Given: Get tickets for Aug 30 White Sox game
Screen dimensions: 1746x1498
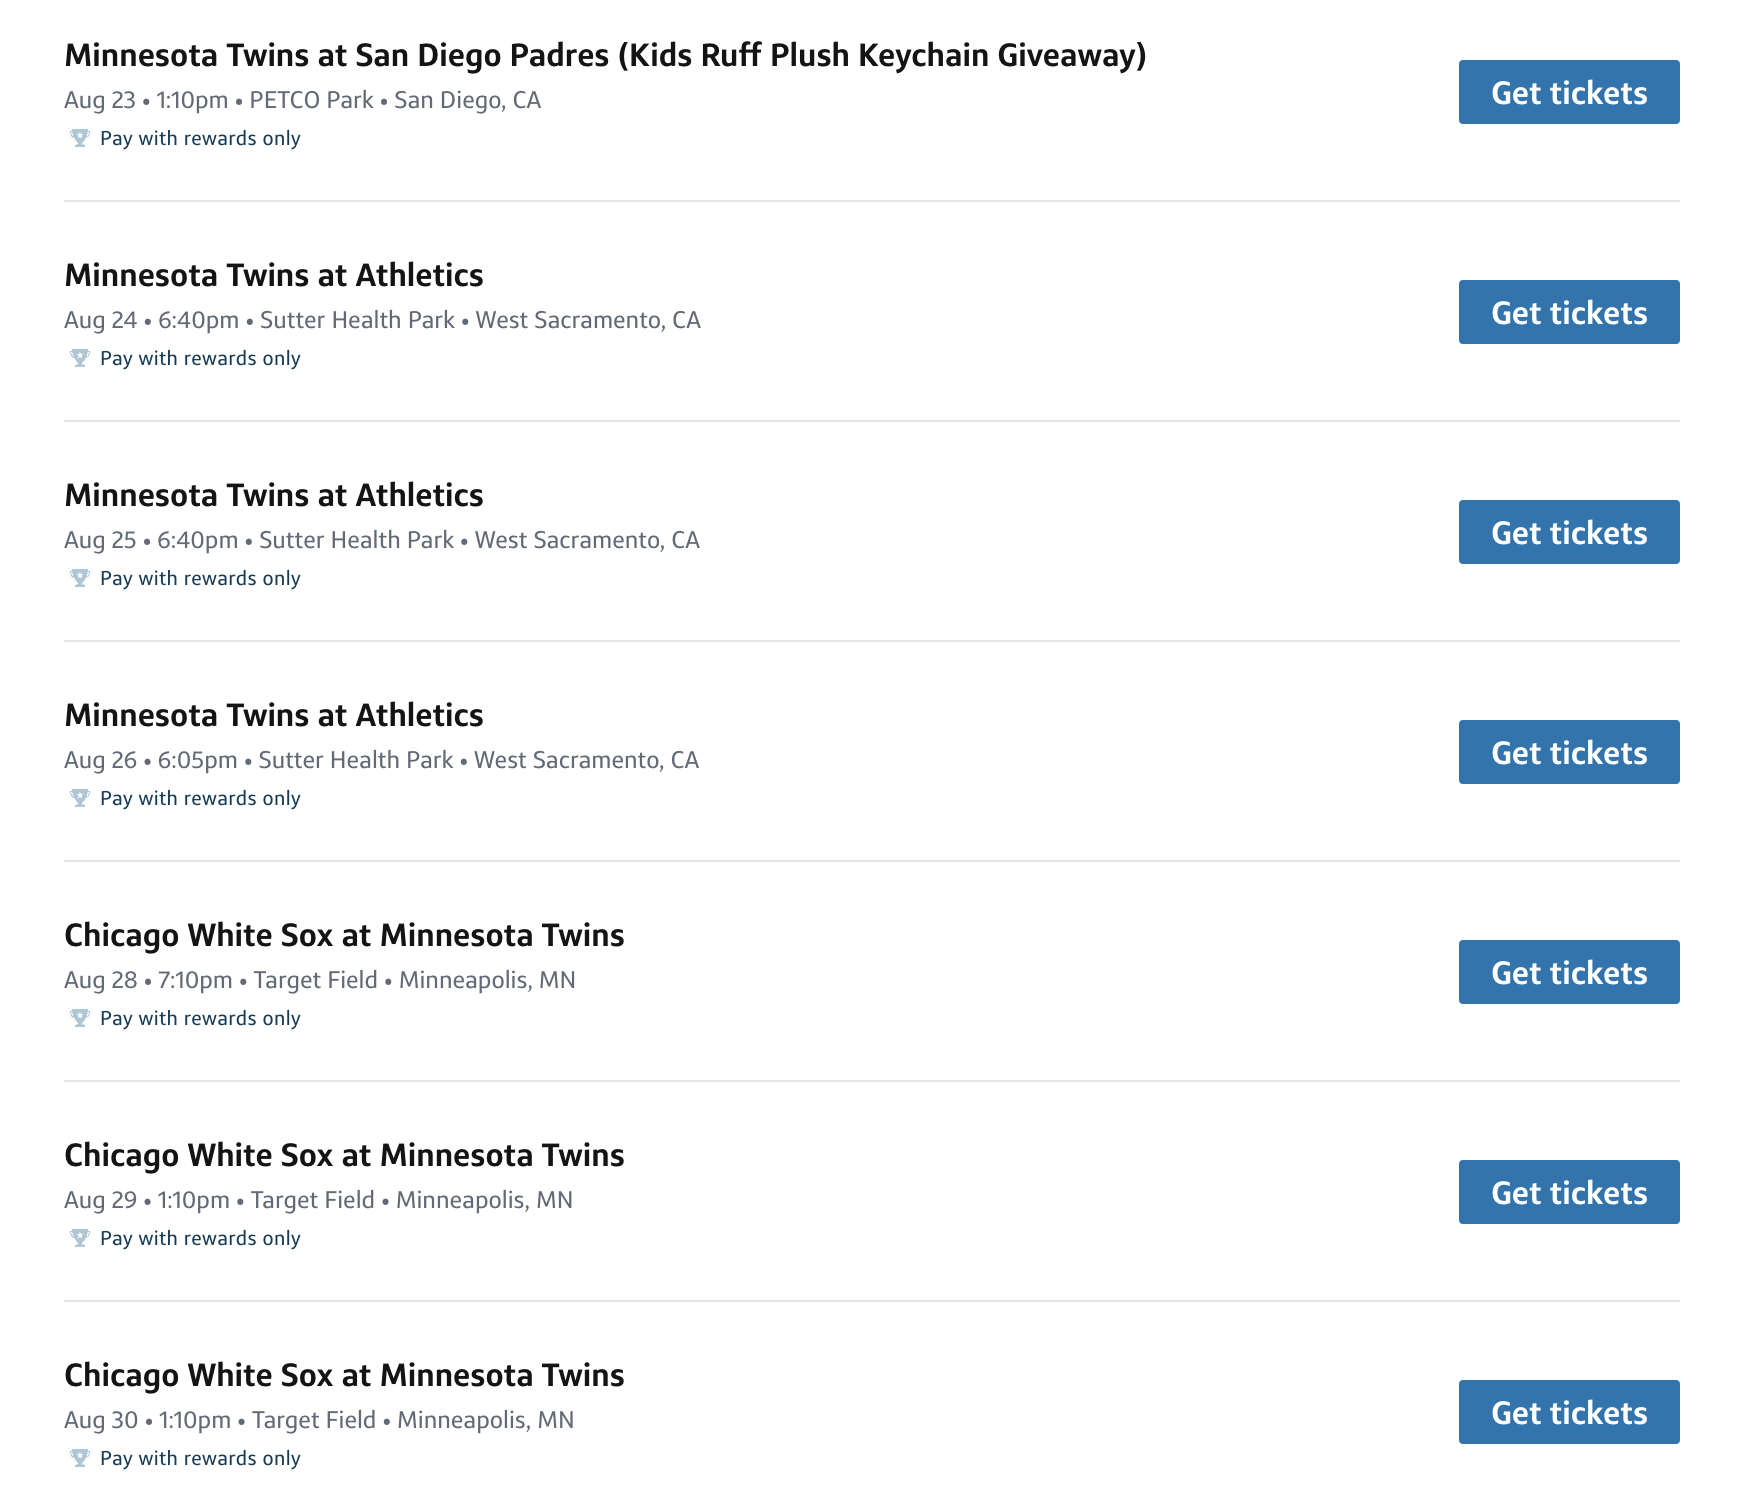Looking at the screenshot, I should pos(1569,1412).
